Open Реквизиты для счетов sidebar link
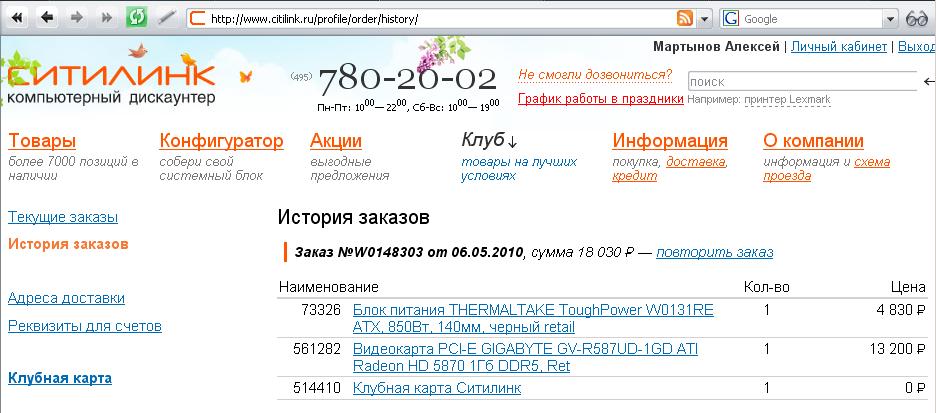The image size is (936, 413). 85,326
